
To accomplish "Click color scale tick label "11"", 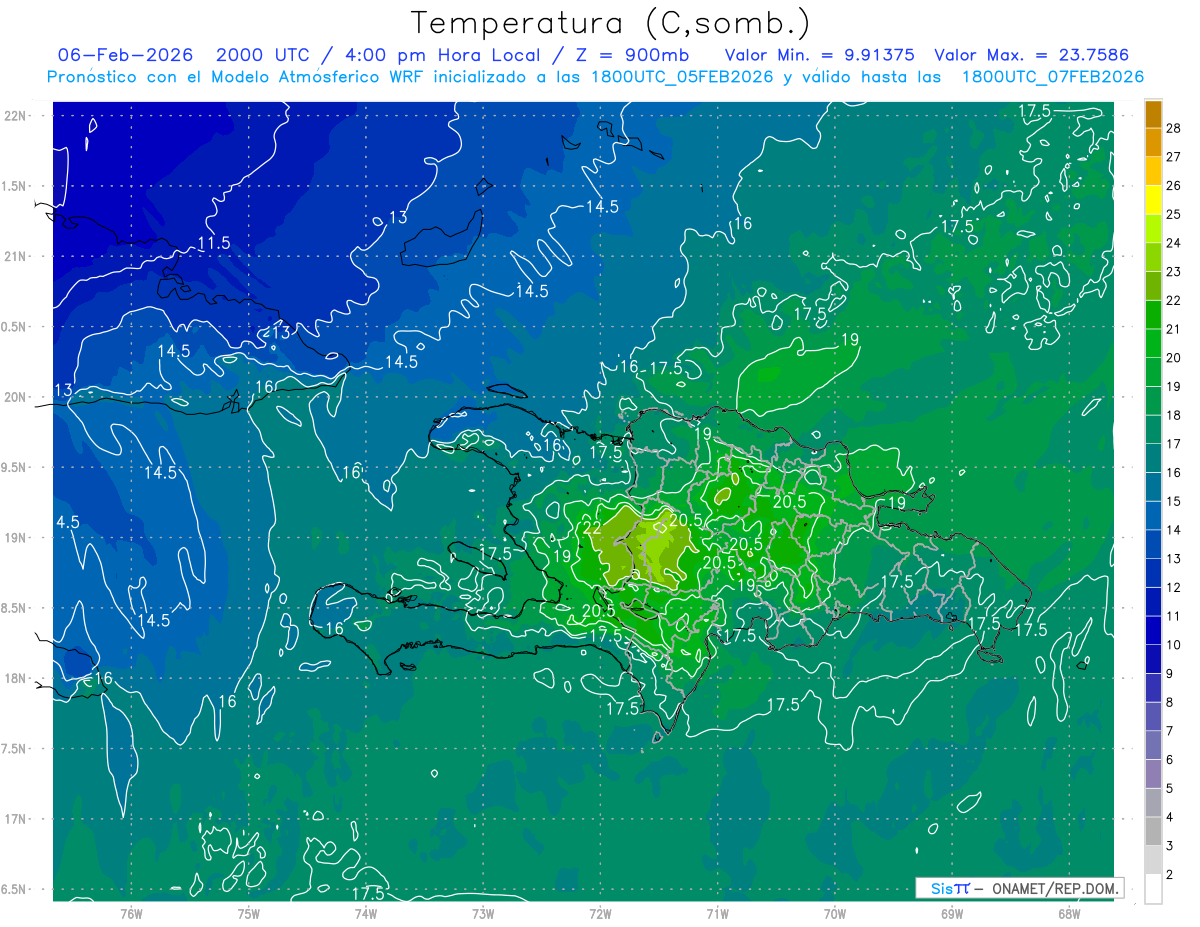I will pyautogui.click(x=1174, y=617).
